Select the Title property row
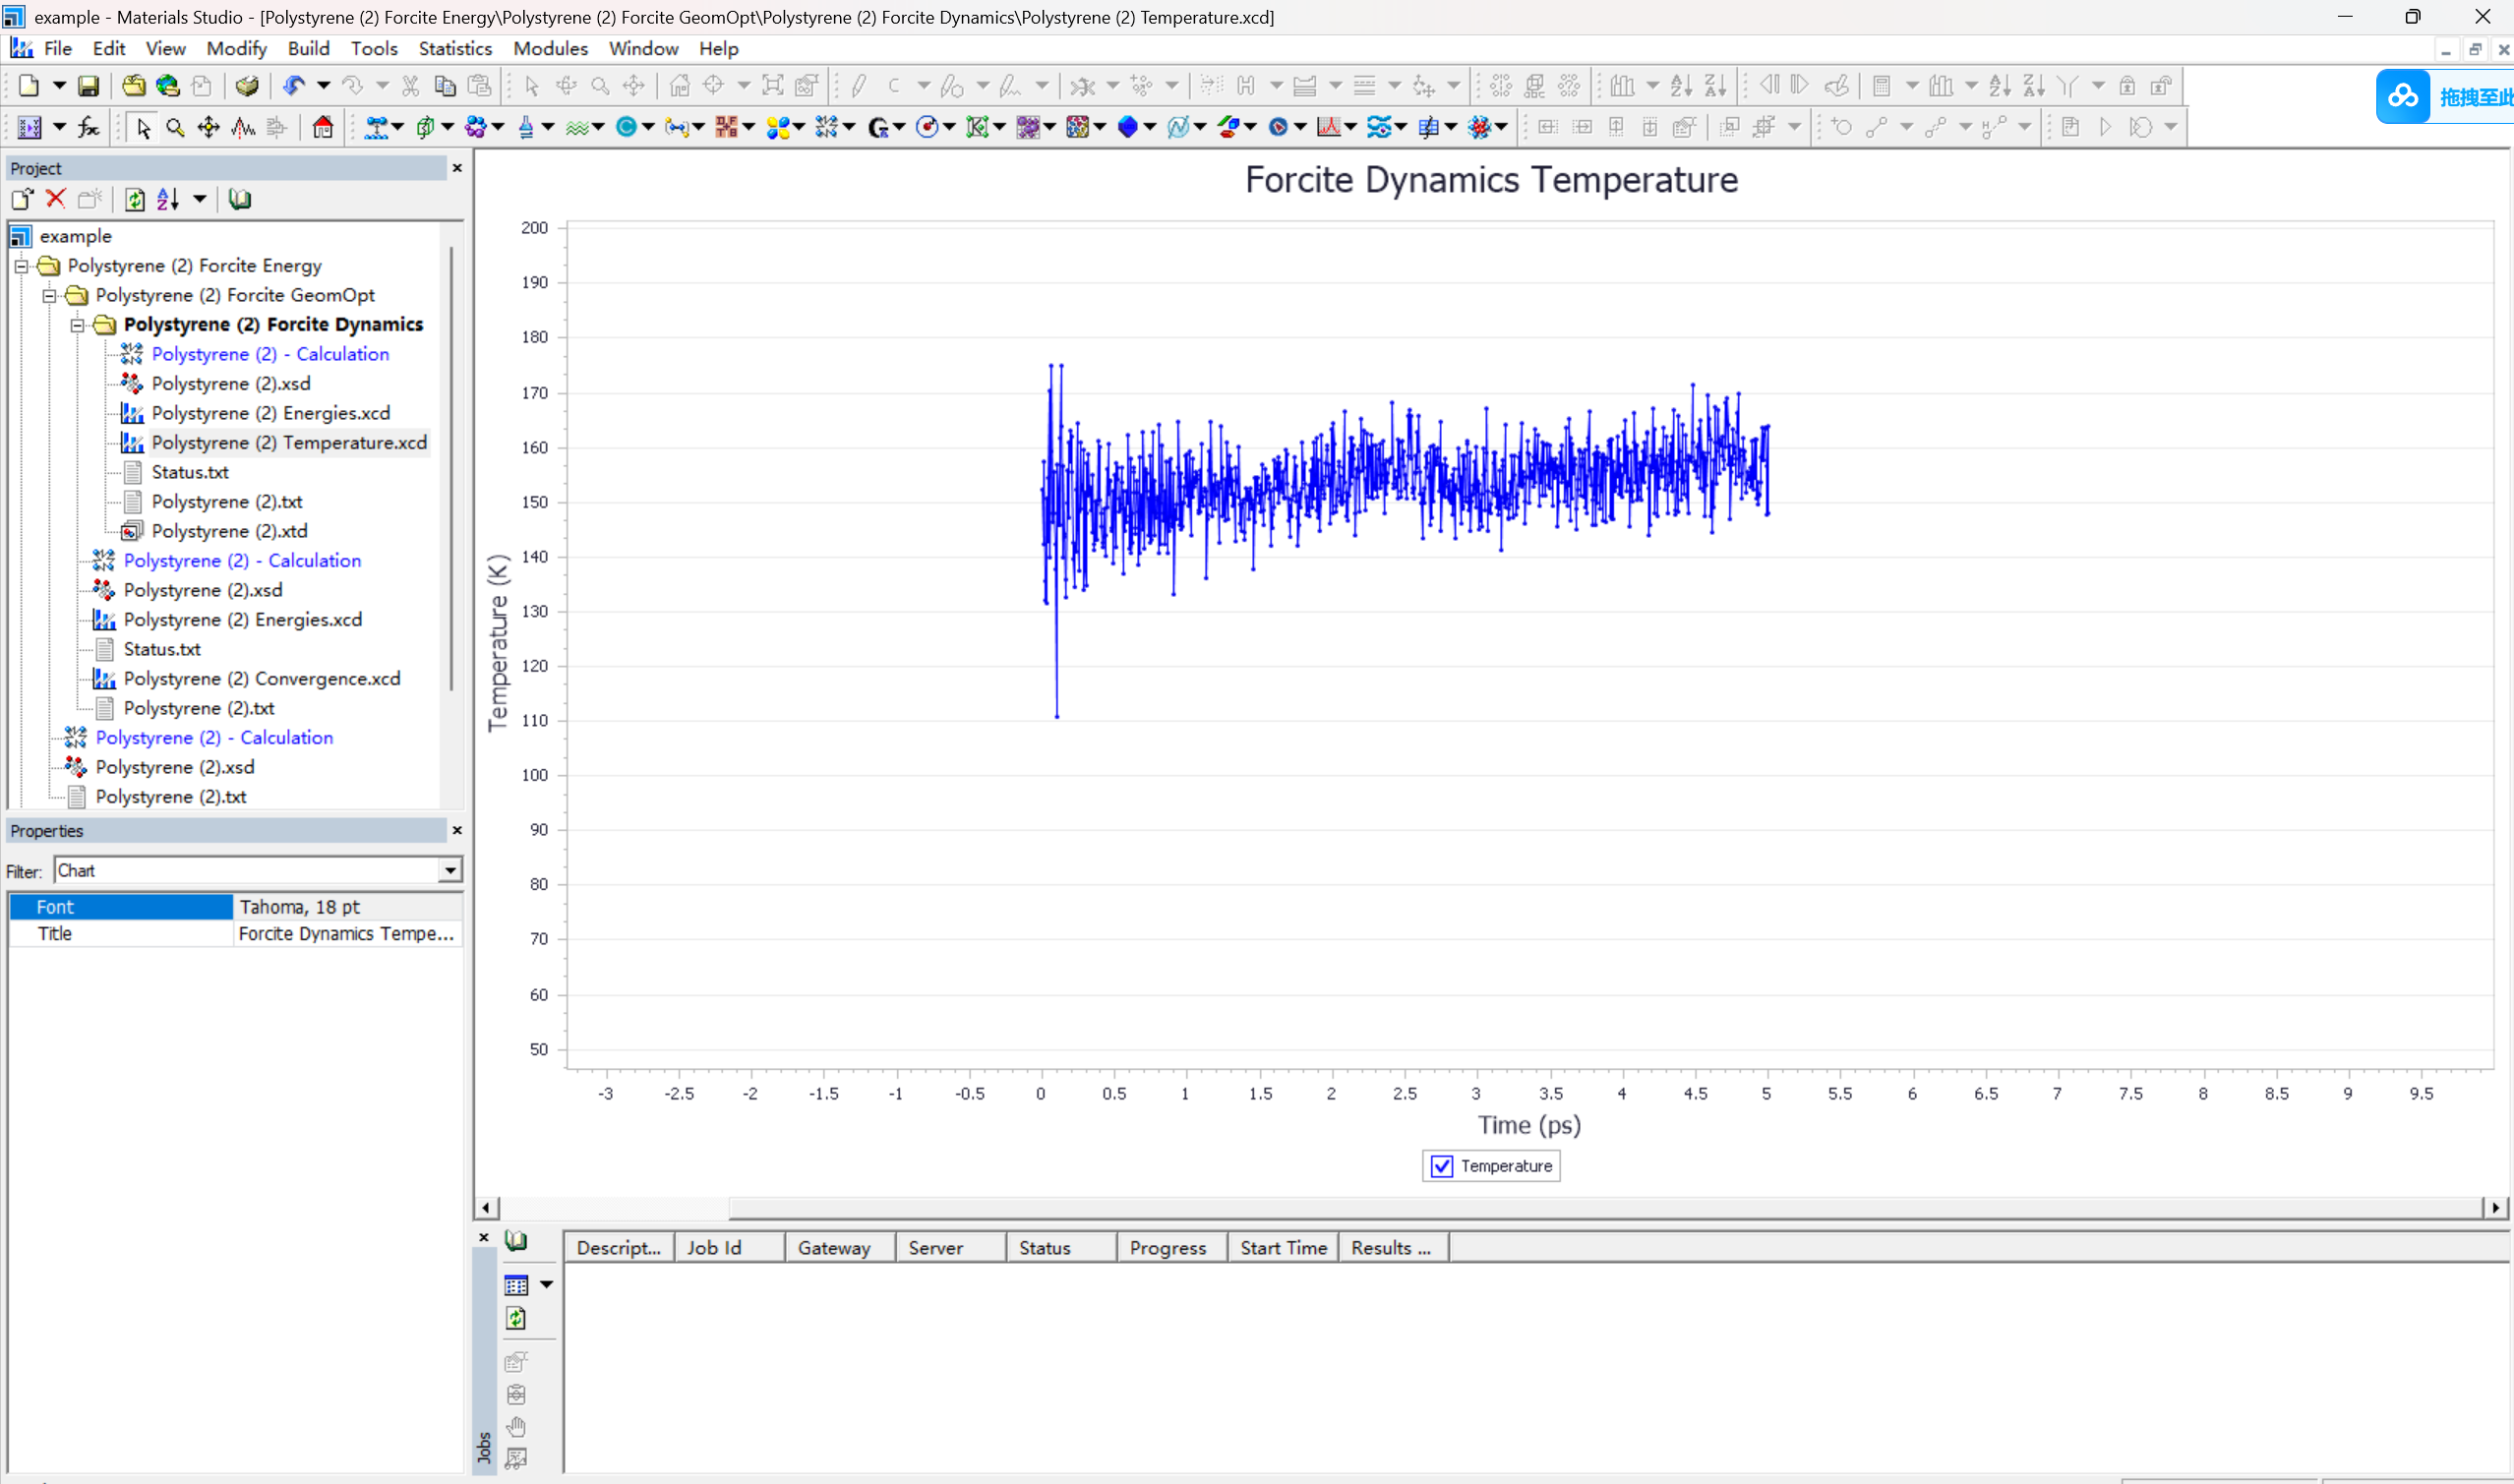2514x1484 pixels. click(x=120, y=934)
